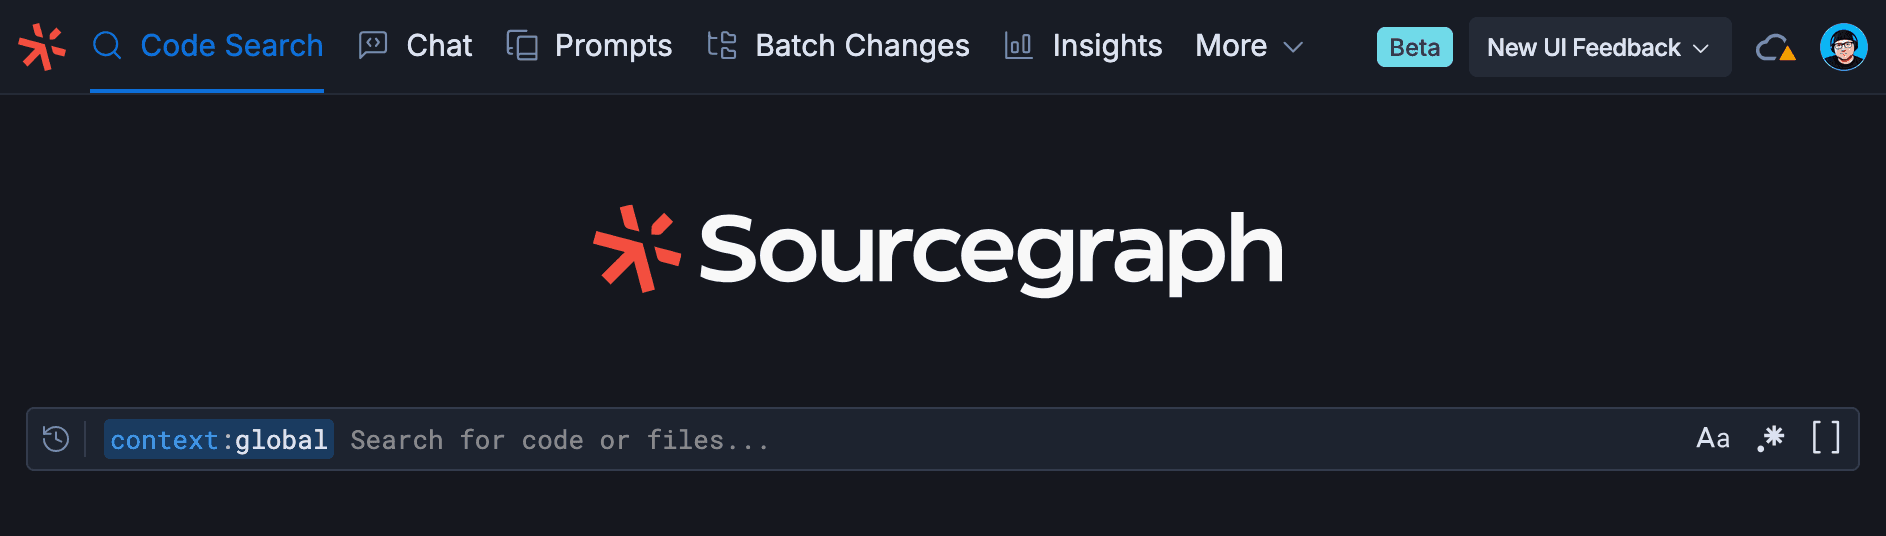This screenshot has height=536, width=1886.
Task: Click the context:global filter chip
Action: pos(219,440)
